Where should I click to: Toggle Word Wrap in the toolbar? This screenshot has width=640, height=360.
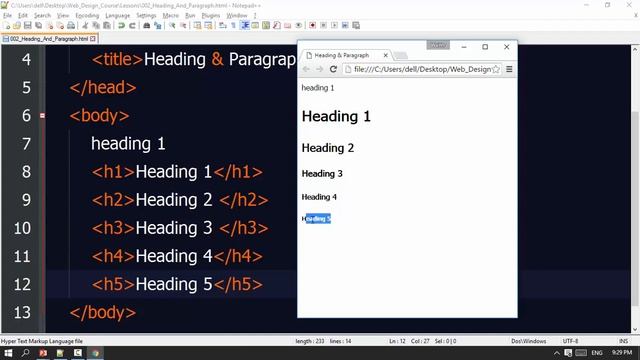(222, 25)
